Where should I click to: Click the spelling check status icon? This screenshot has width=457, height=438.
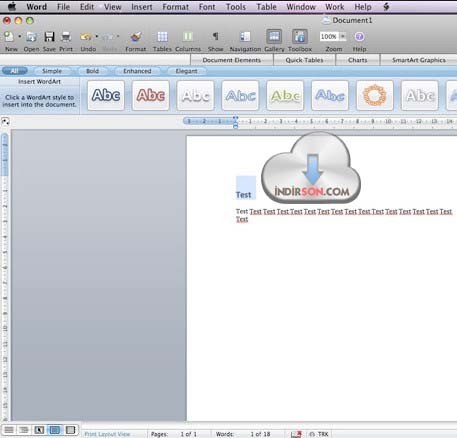[x=296, y=434]
